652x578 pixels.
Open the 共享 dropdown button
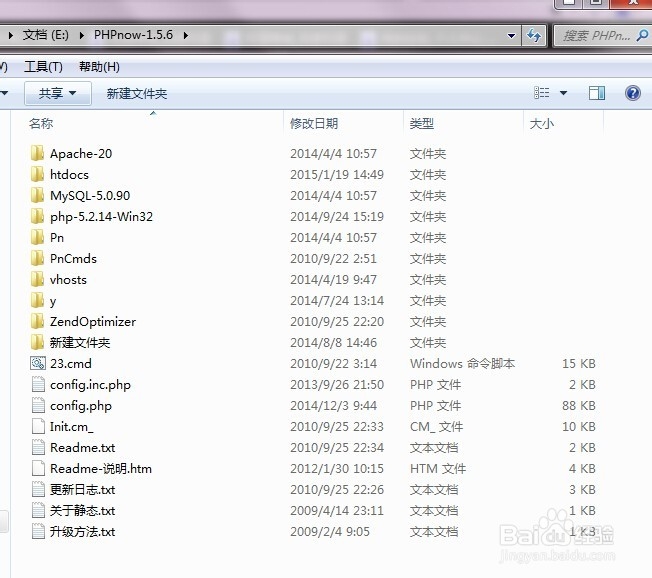[57, 93]
